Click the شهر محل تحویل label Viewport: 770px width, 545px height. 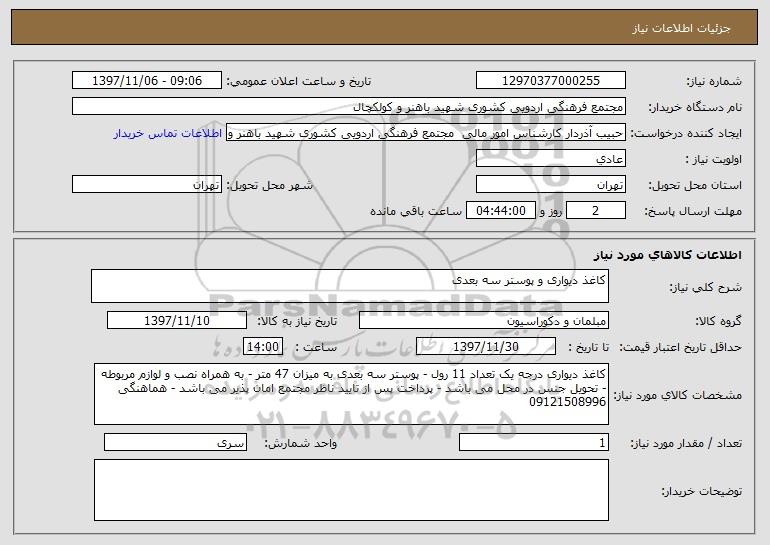269,185
